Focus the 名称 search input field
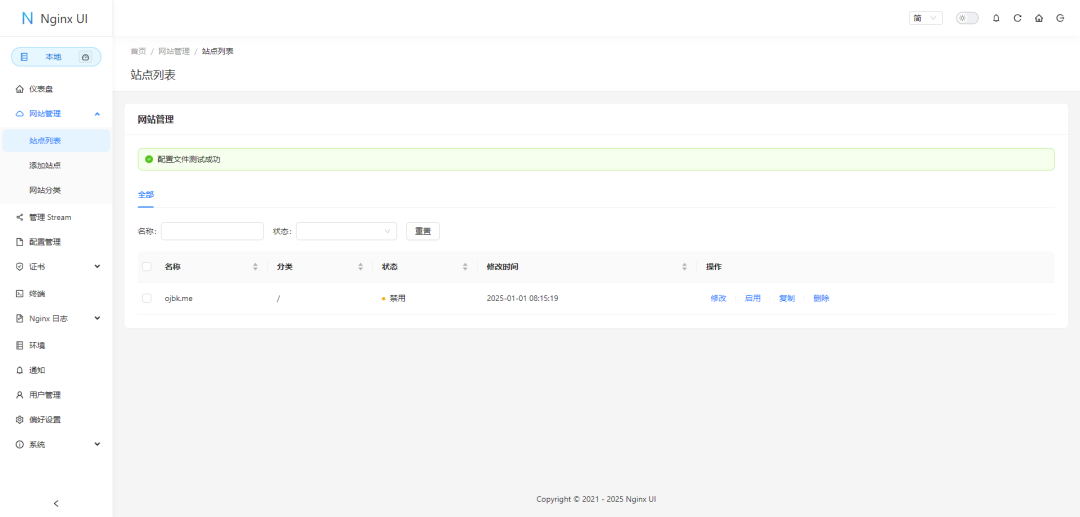 [x=212, y=231]
